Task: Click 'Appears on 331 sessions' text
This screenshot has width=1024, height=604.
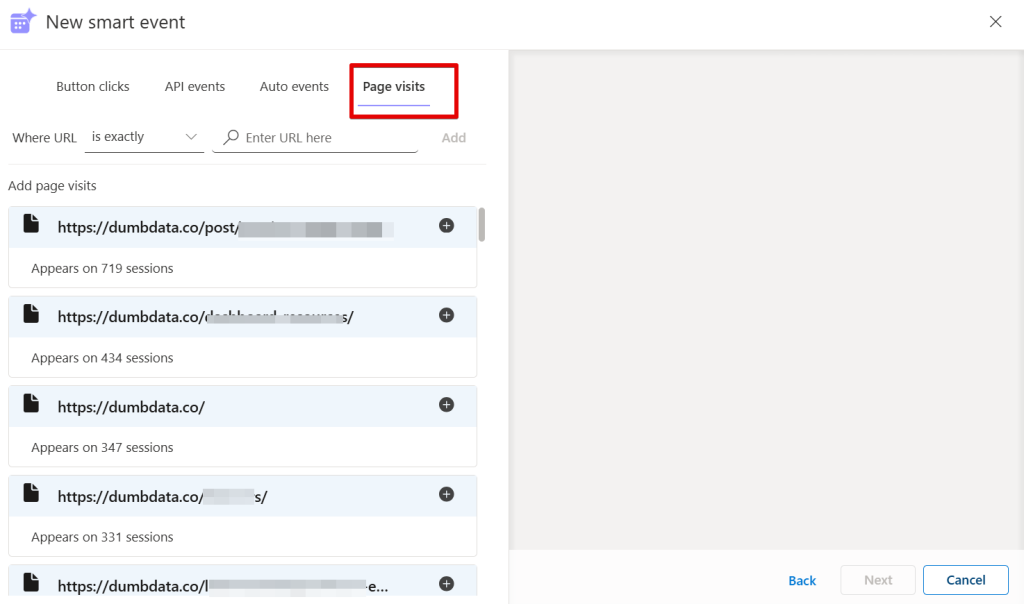Action: pyautogui.click(x=103, y=537)
